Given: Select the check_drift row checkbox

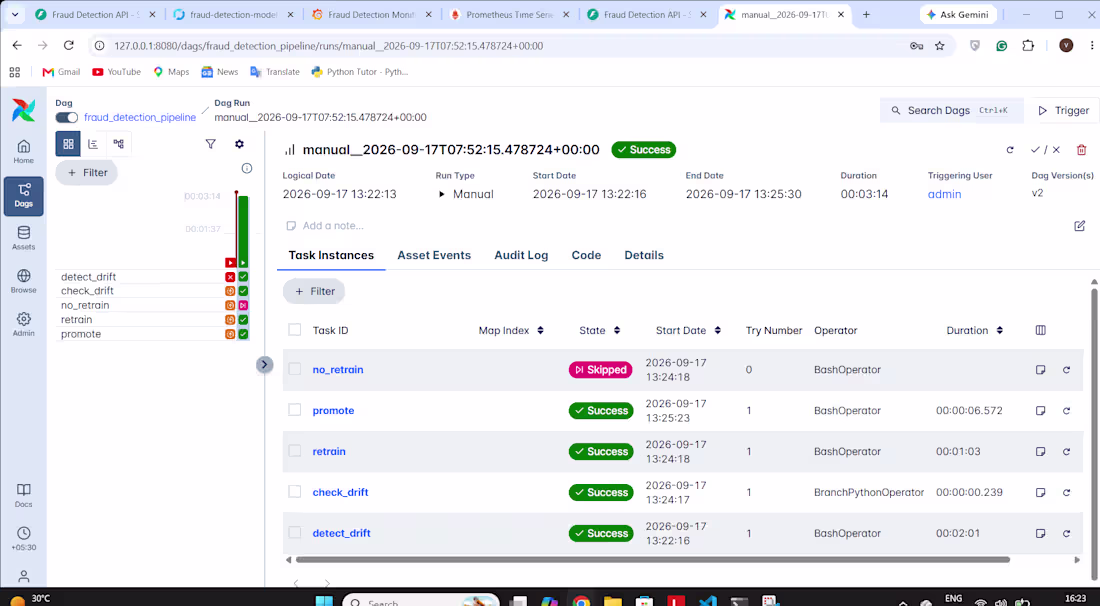Looking at the screenshot, I should [x=295, y=492].
